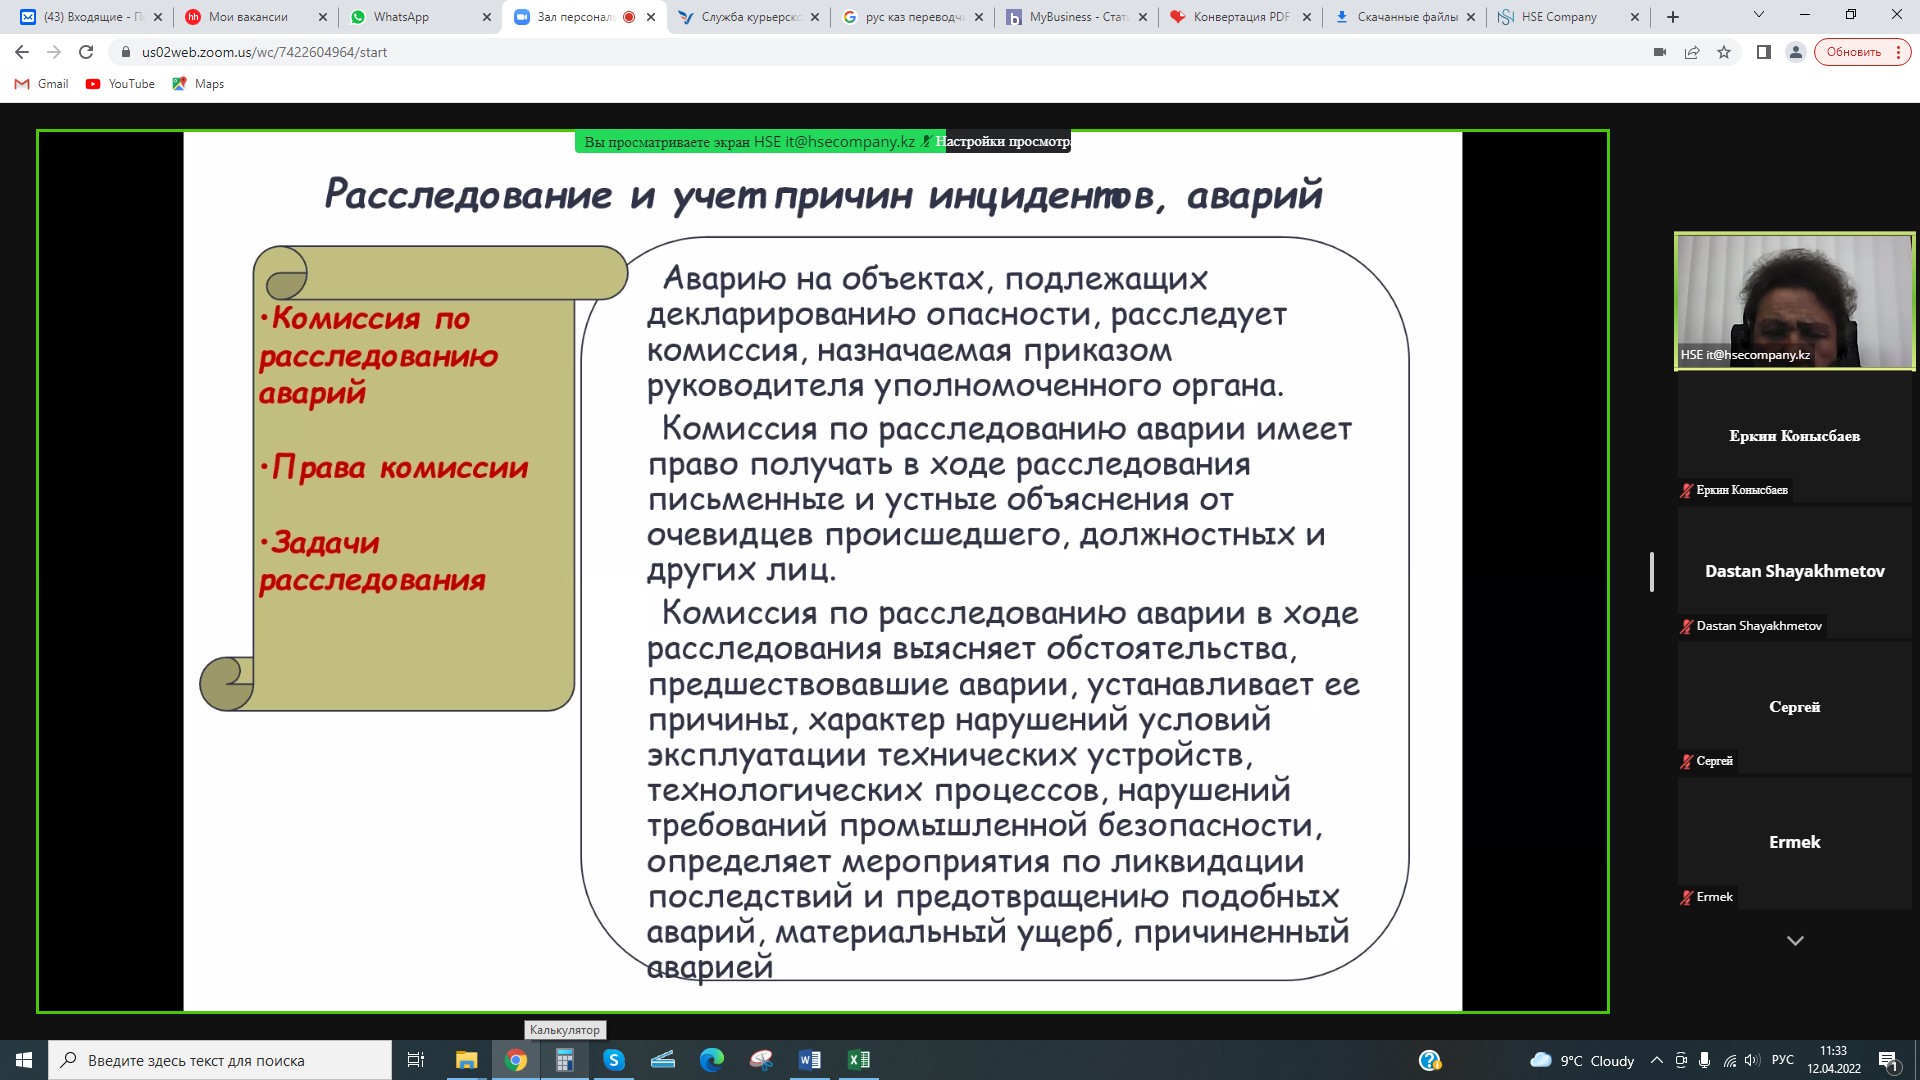Open microphone tray icon
Viewport: 1920px width, 1080px height.
pyautogui.click(x=1704, y=1060)
